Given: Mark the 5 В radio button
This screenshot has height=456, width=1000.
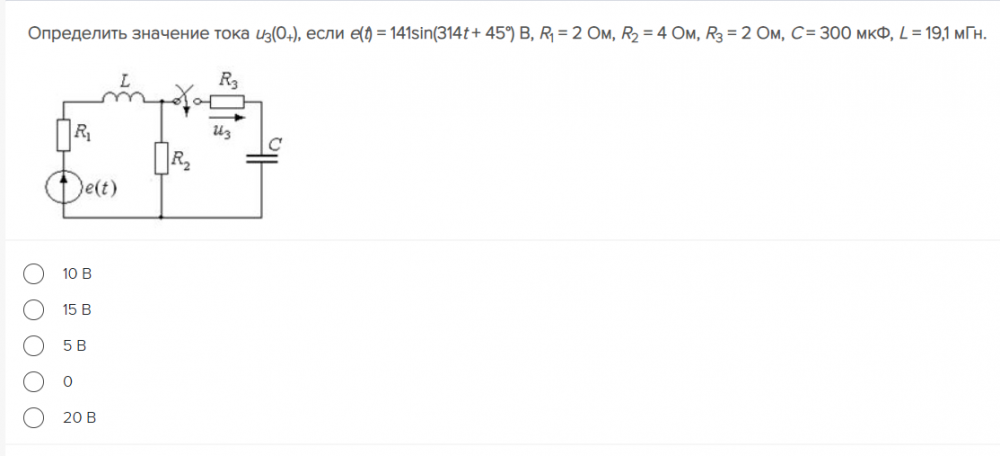Looking at the screenshot, I should pos(34,346).
